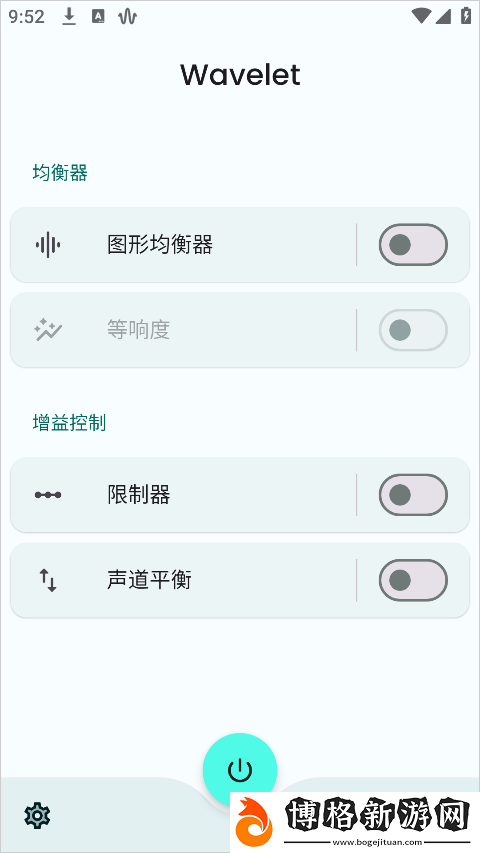Tap the 声道平衡 up-down arrows icon

48,580
